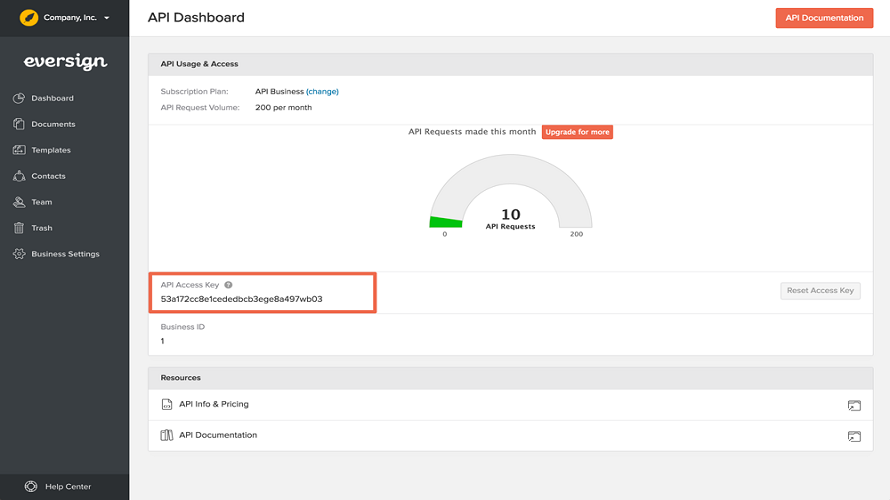890x500 pixels.
Task: Click the 'API Usage & Access' section header
Action: [199, 64]
